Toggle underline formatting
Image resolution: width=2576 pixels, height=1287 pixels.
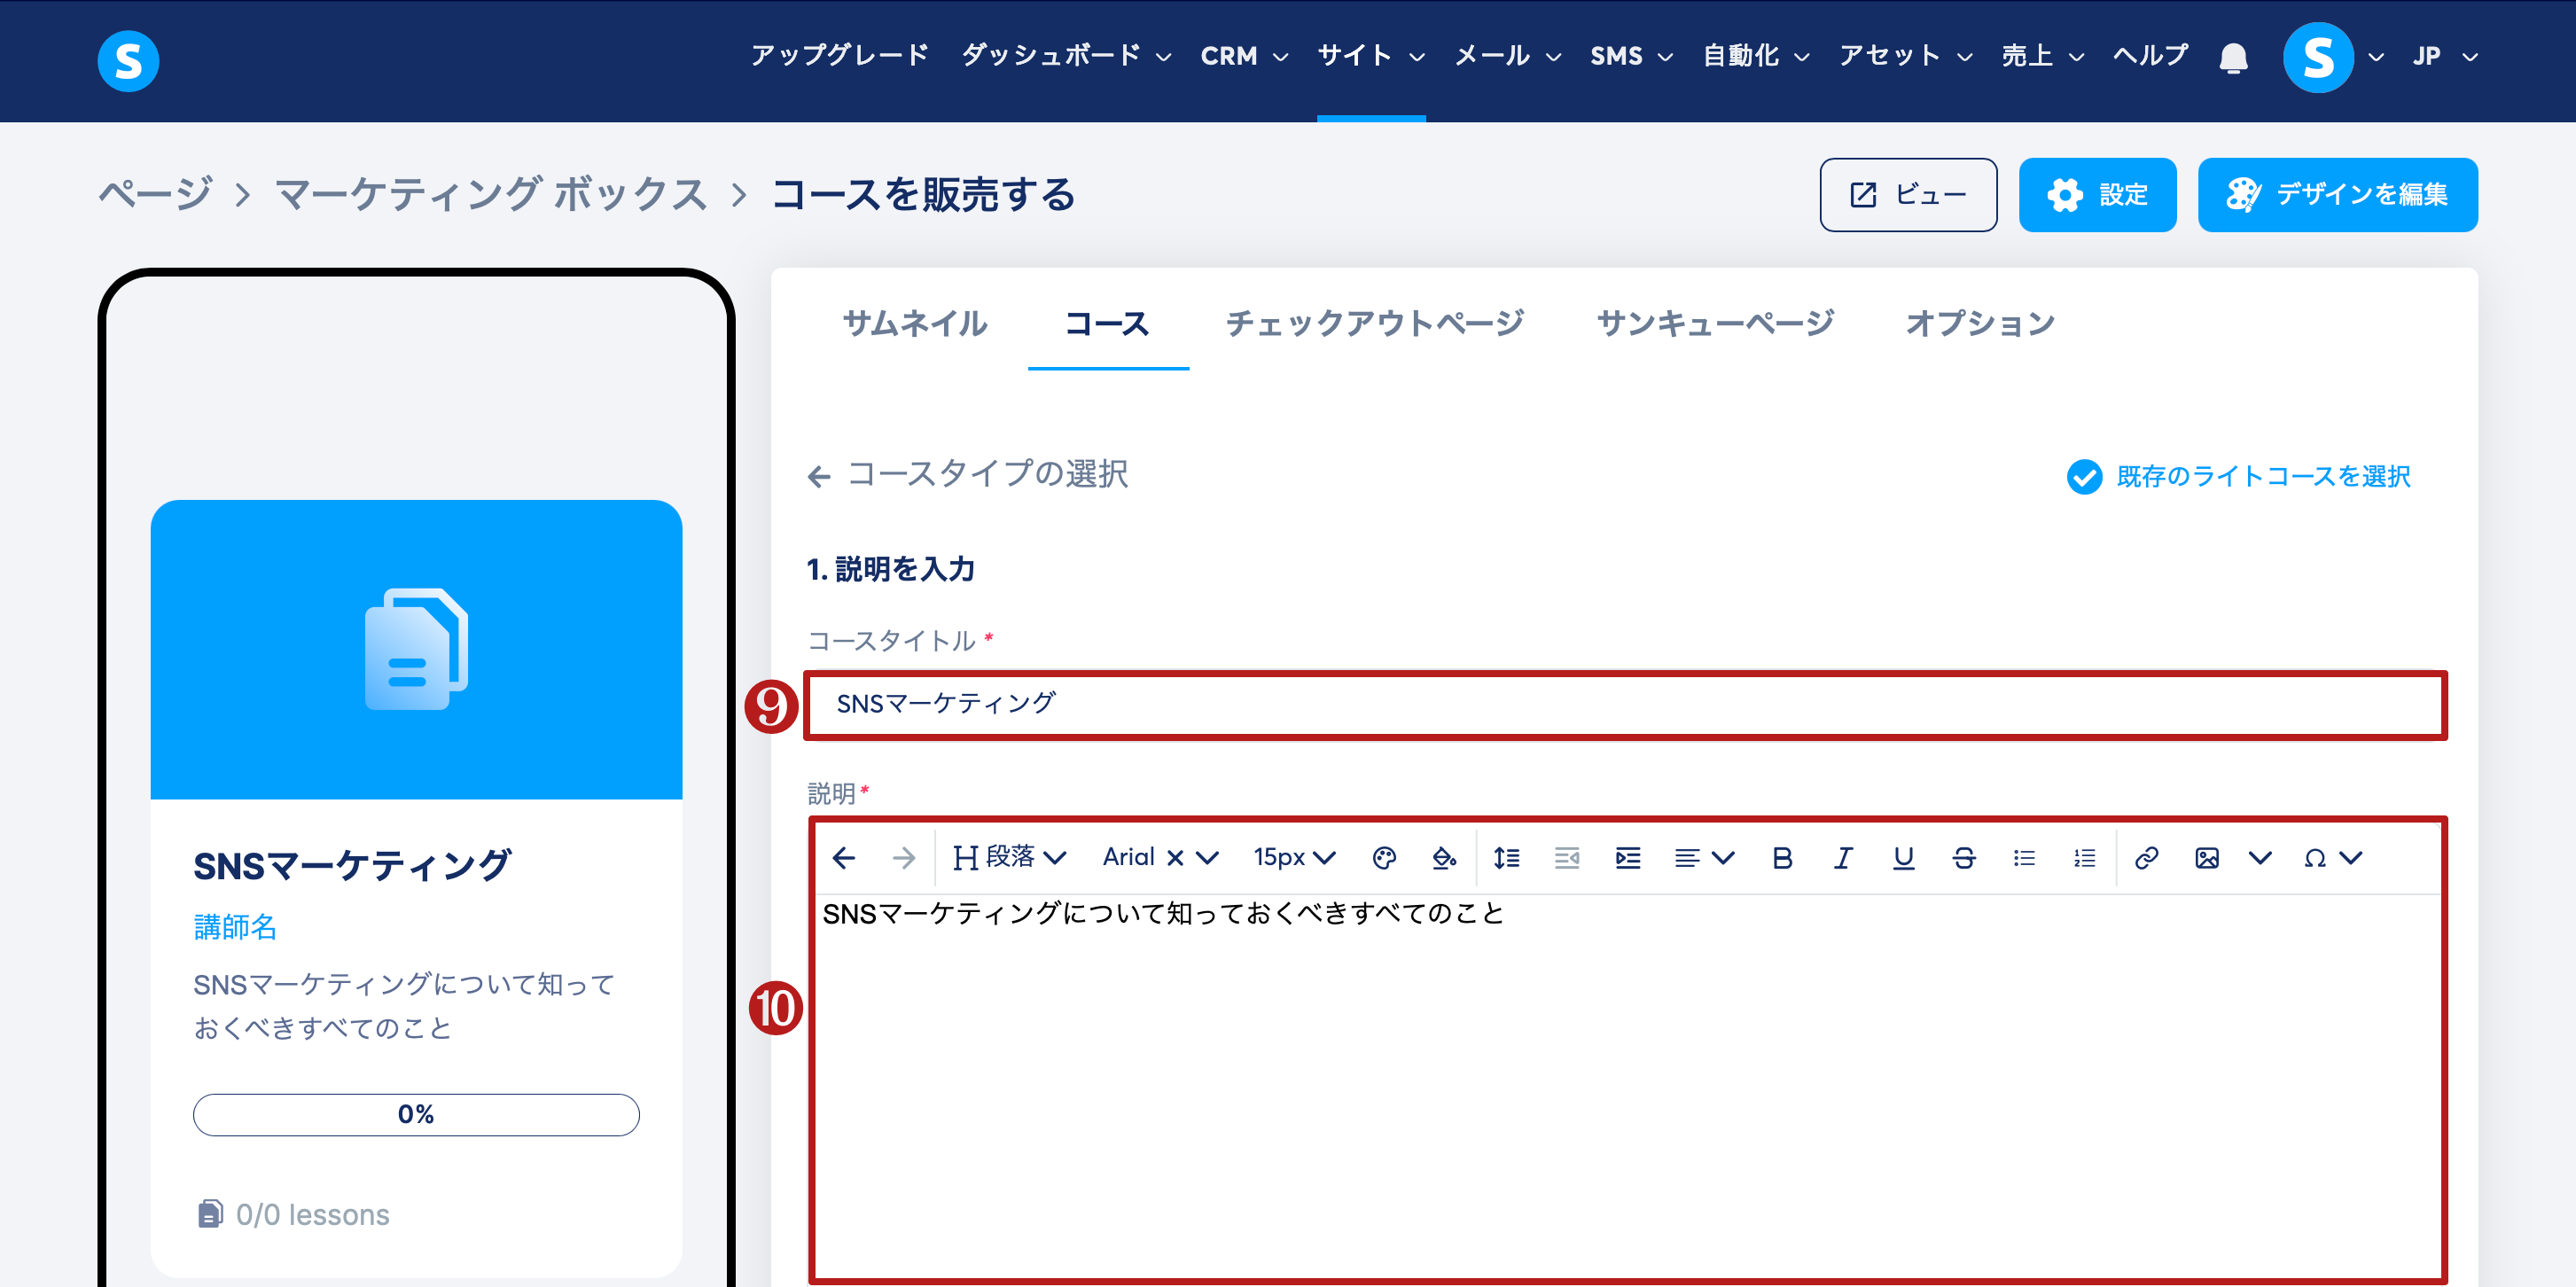(x=1903, y=858)
